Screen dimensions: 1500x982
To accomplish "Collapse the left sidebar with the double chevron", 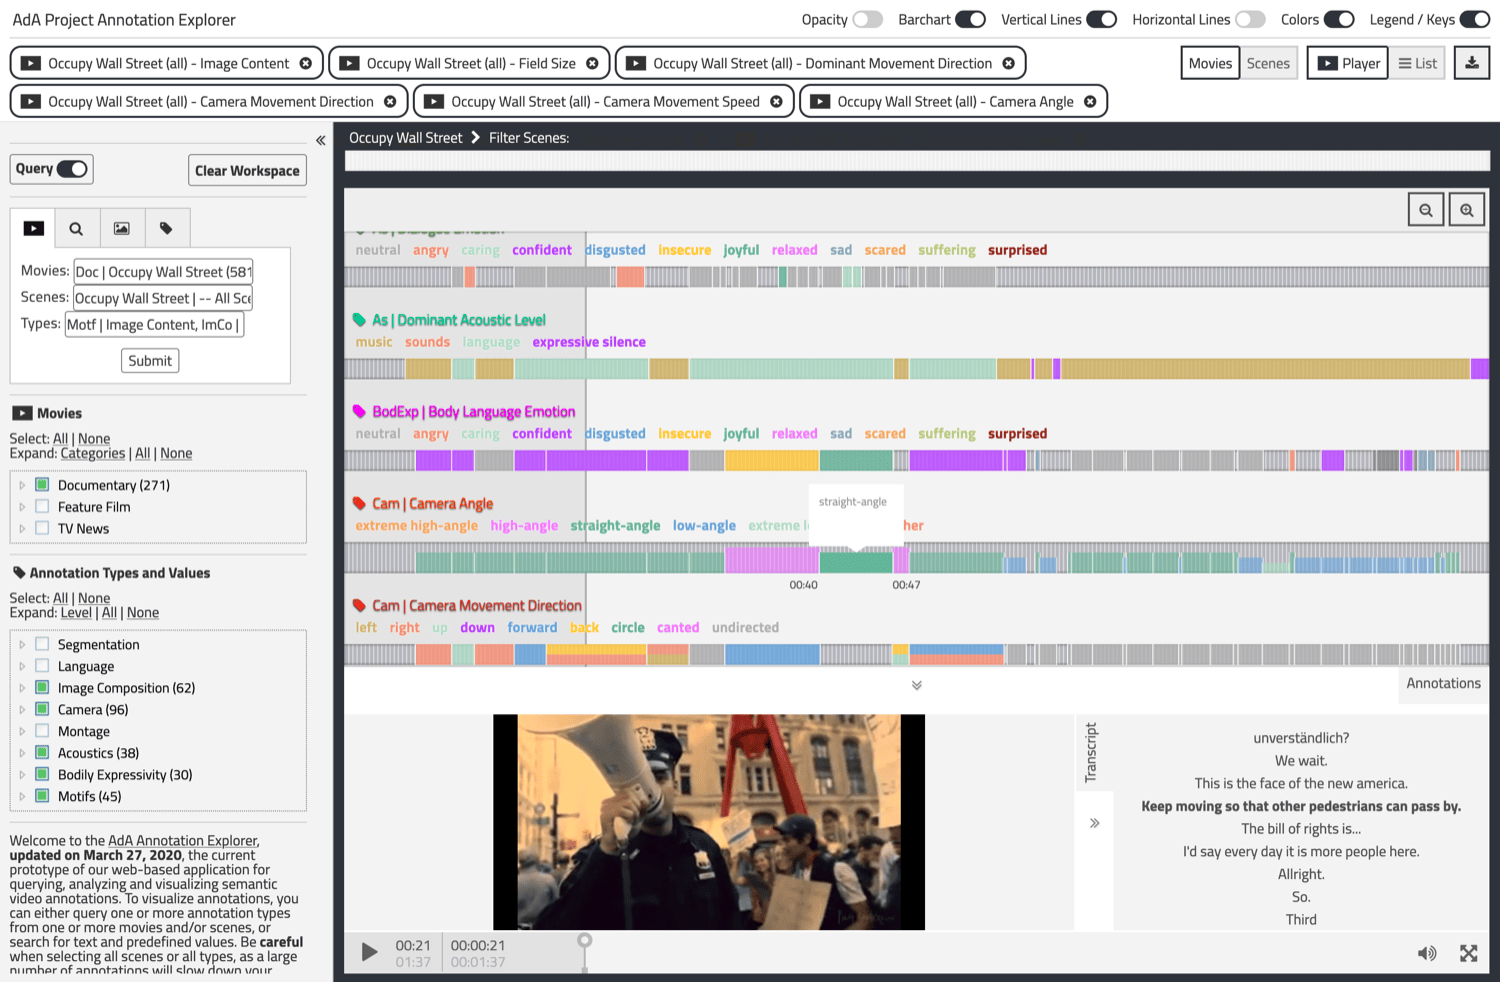I will (320, 140).
